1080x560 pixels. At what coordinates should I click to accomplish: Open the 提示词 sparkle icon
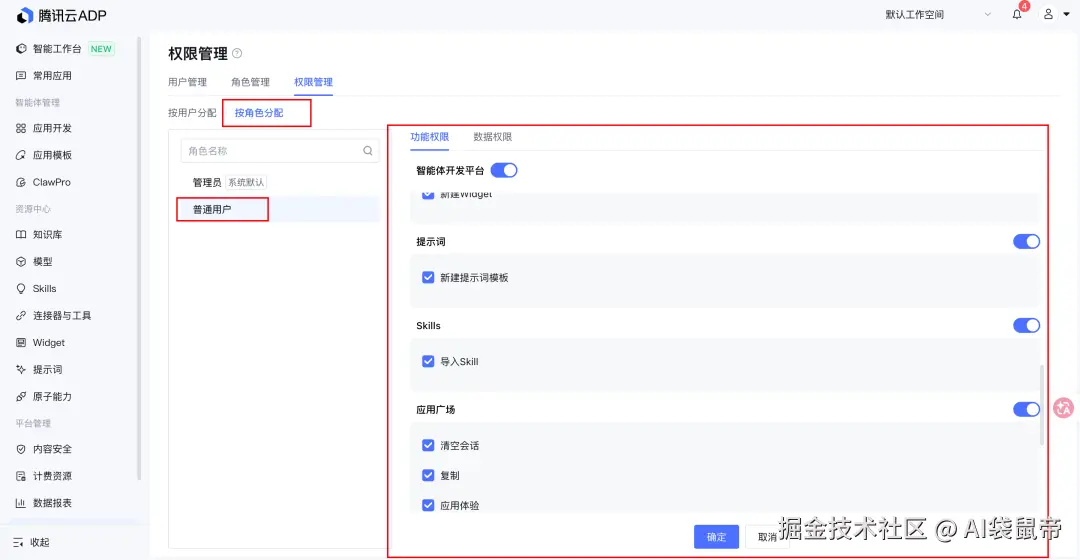tap(21, 370)
